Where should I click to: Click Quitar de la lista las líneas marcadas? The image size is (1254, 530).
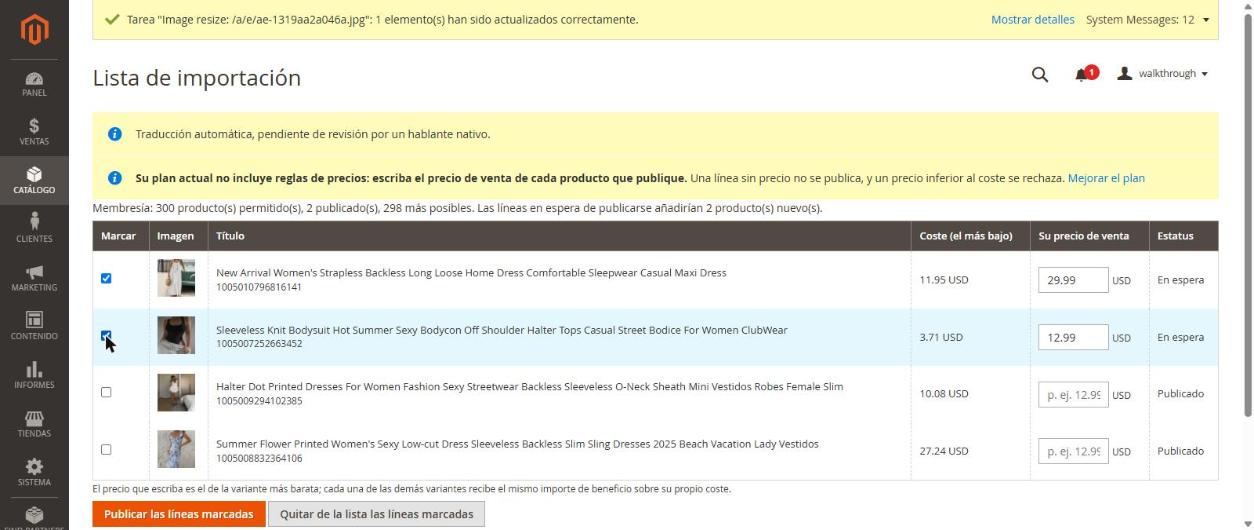click(377, 514)
